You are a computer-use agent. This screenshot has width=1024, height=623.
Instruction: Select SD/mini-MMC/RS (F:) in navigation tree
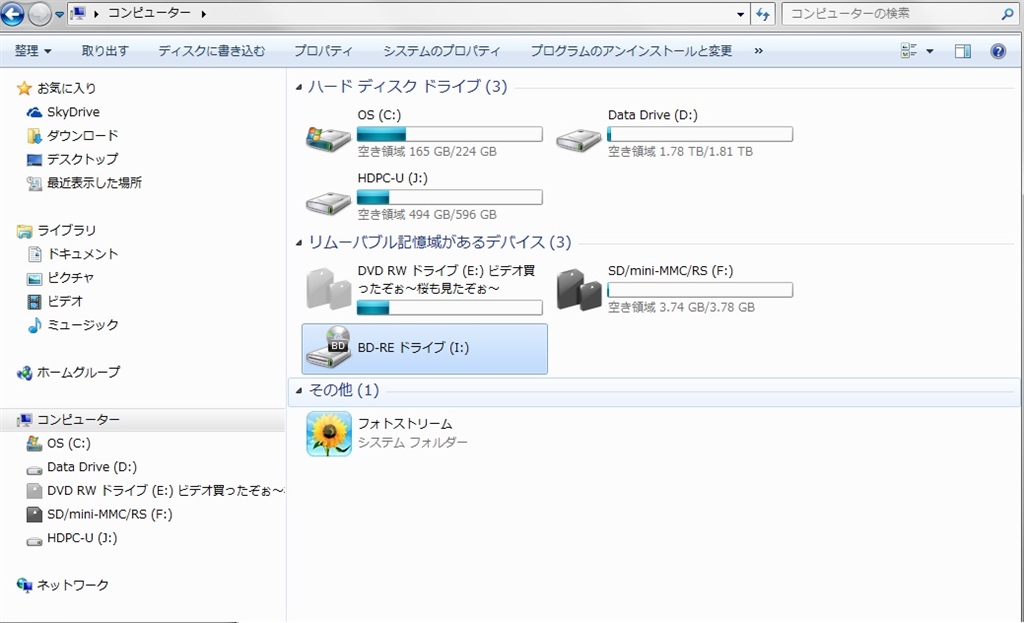109,514
